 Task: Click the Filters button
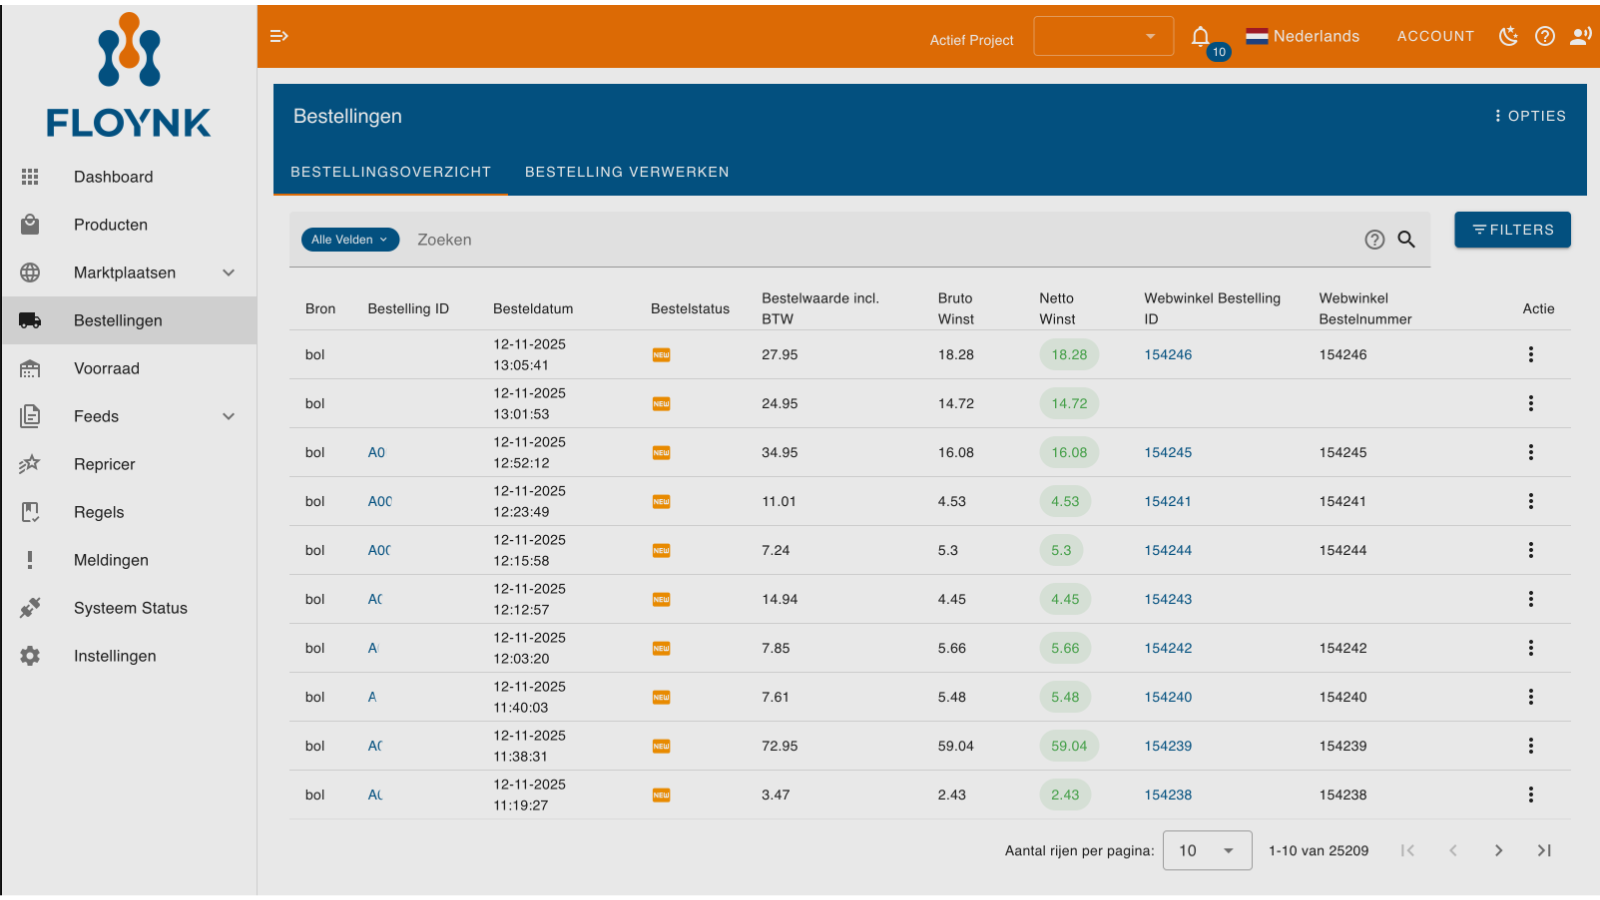[1512, 229]
